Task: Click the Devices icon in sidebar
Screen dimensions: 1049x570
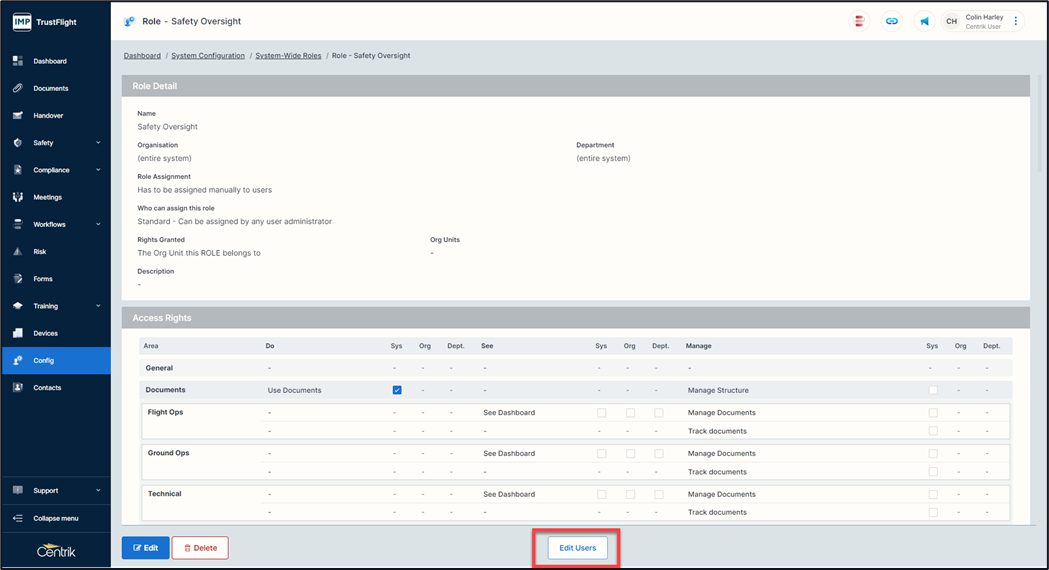Action: (x=18, y=333)
